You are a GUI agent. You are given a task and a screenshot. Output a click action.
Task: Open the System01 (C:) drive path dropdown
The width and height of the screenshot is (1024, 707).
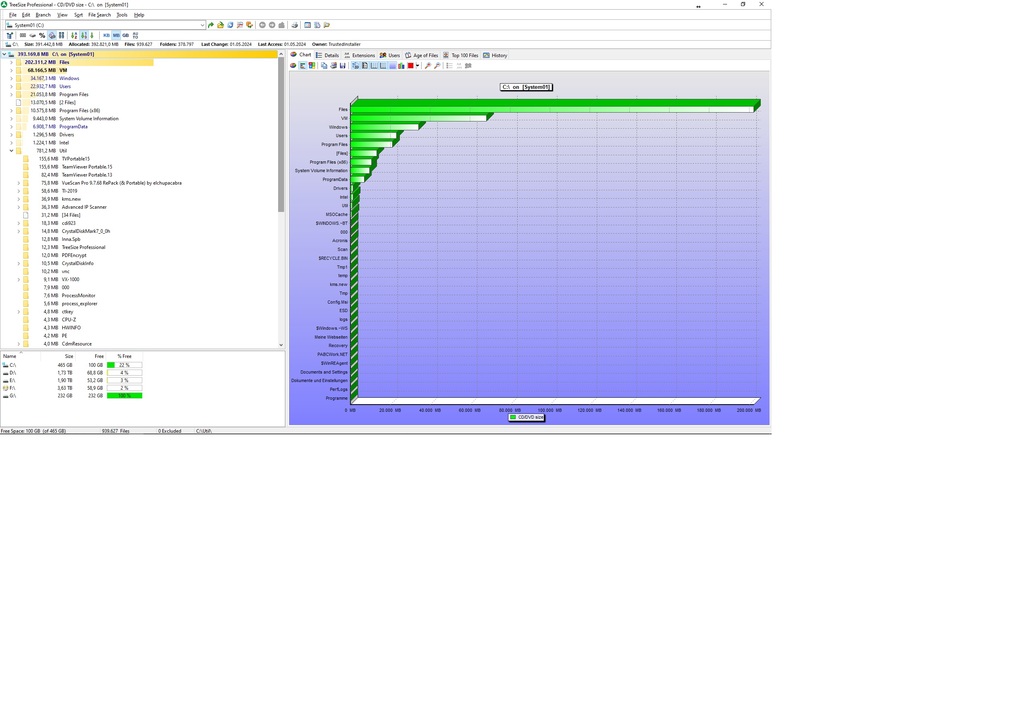pyautogui.click(x=202, y=25)
